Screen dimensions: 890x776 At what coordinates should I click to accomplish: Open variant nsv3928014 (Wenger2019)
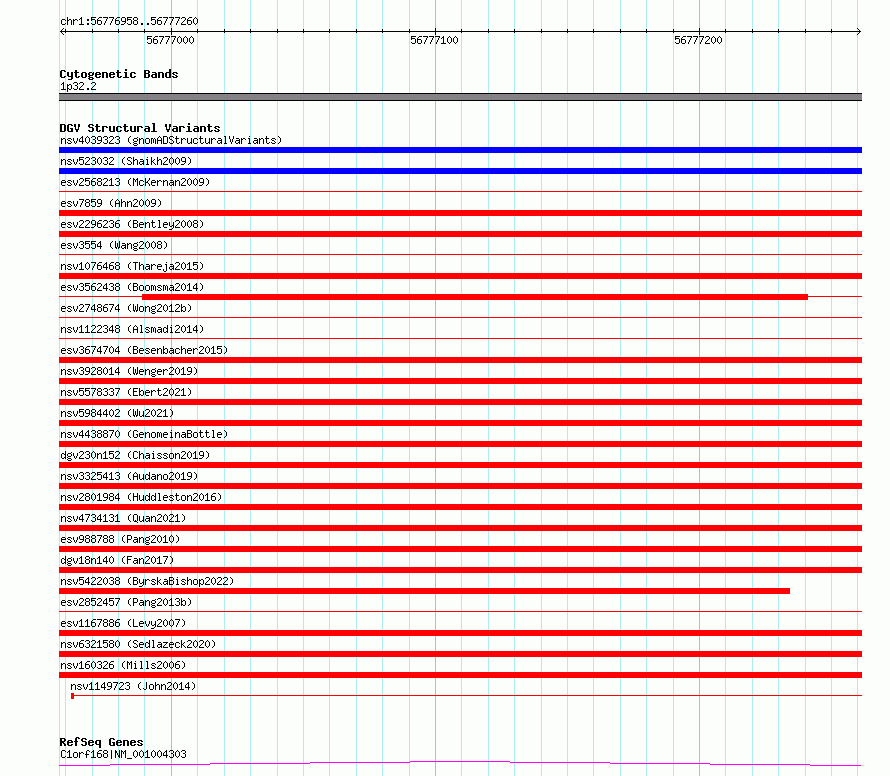click(x=129, y=371)
